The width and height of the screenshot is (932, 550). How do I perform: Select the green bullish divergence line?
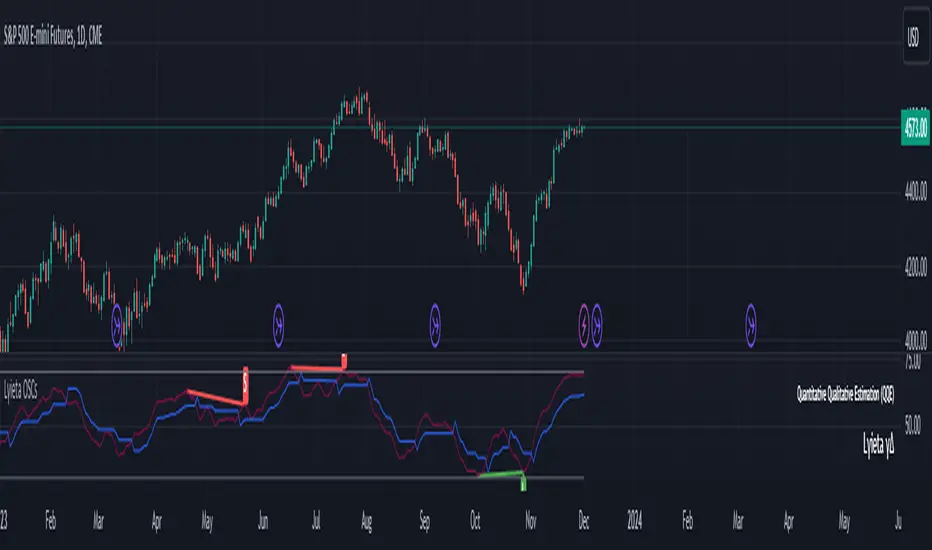point(500,474)
